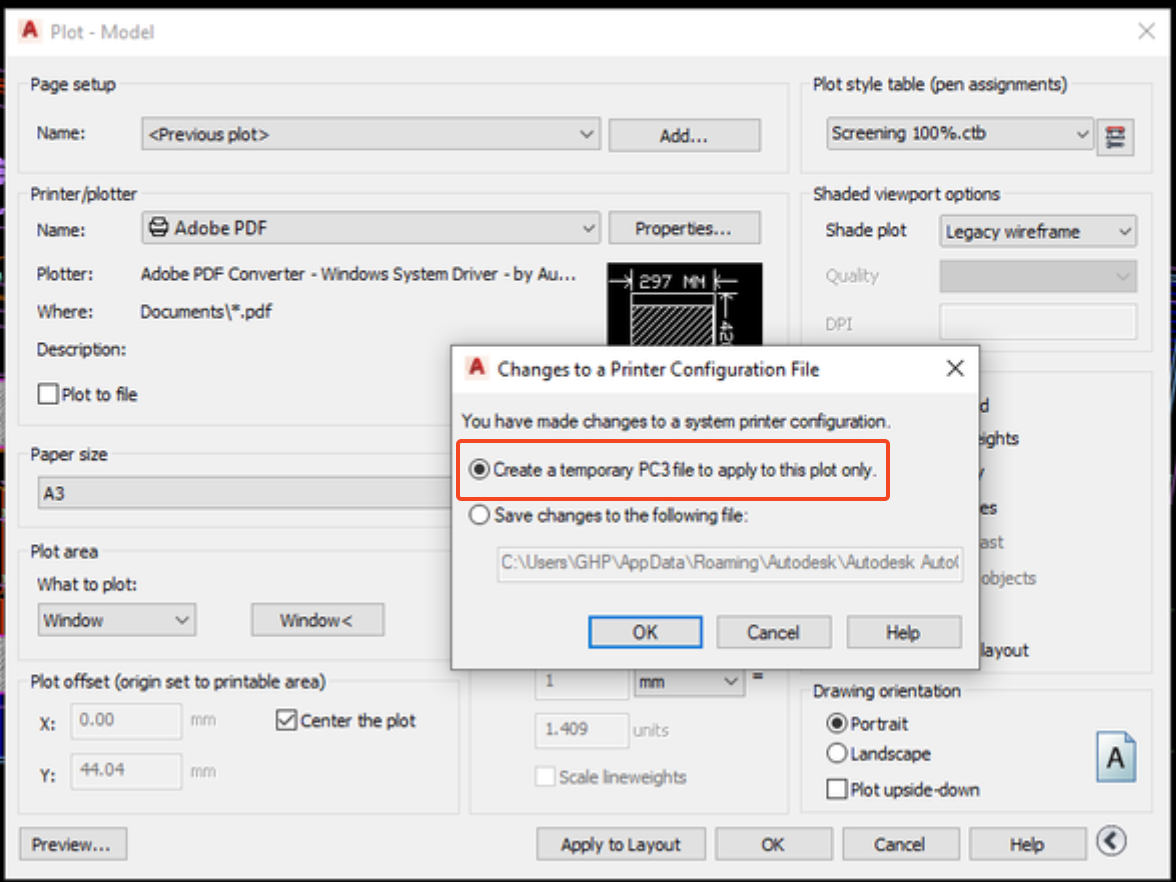Confirm with OK in the Changes dialog
The image size is (1176, 882).
pyautogui.click(x=645, y=631)
